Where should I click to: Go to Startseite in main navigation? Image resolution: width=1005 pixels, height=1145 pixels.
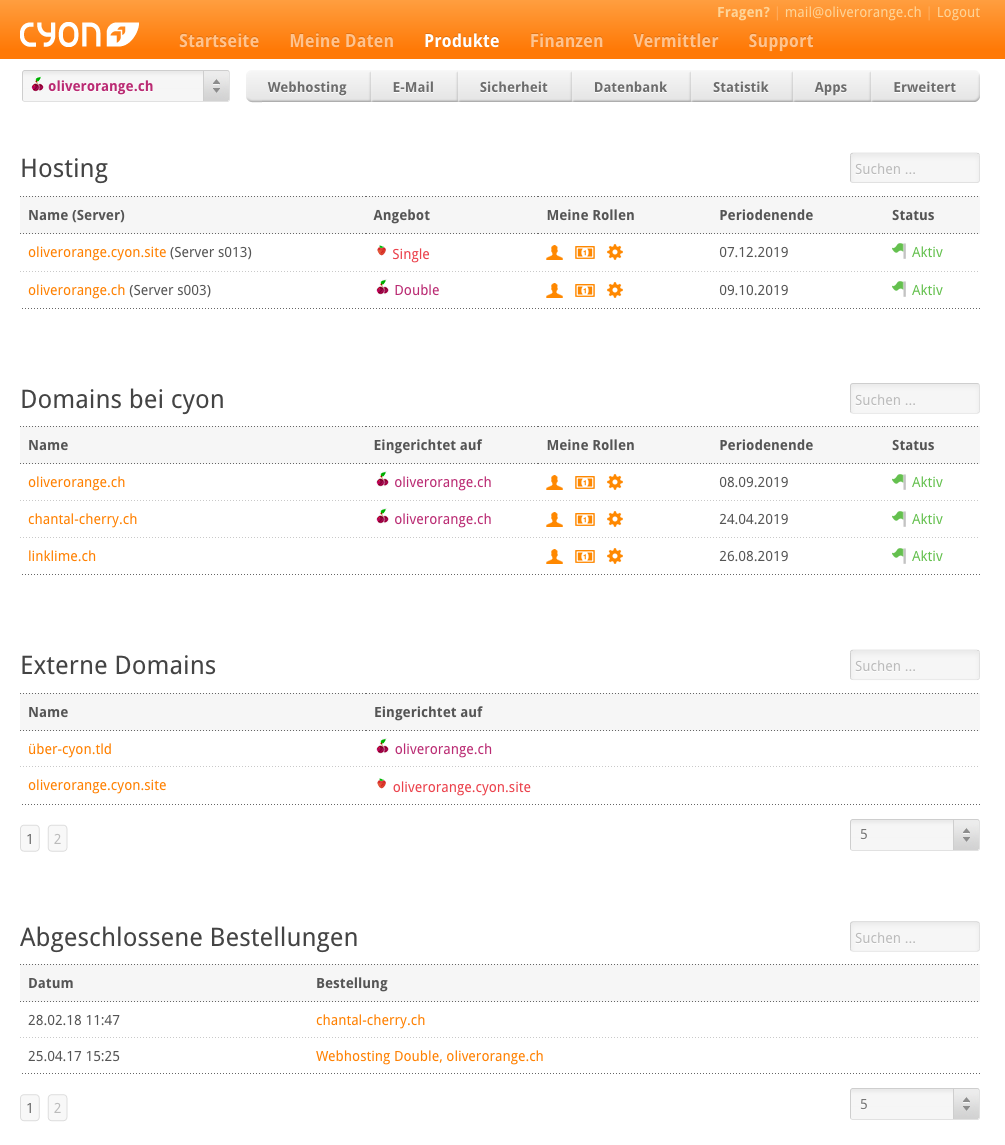219,41
